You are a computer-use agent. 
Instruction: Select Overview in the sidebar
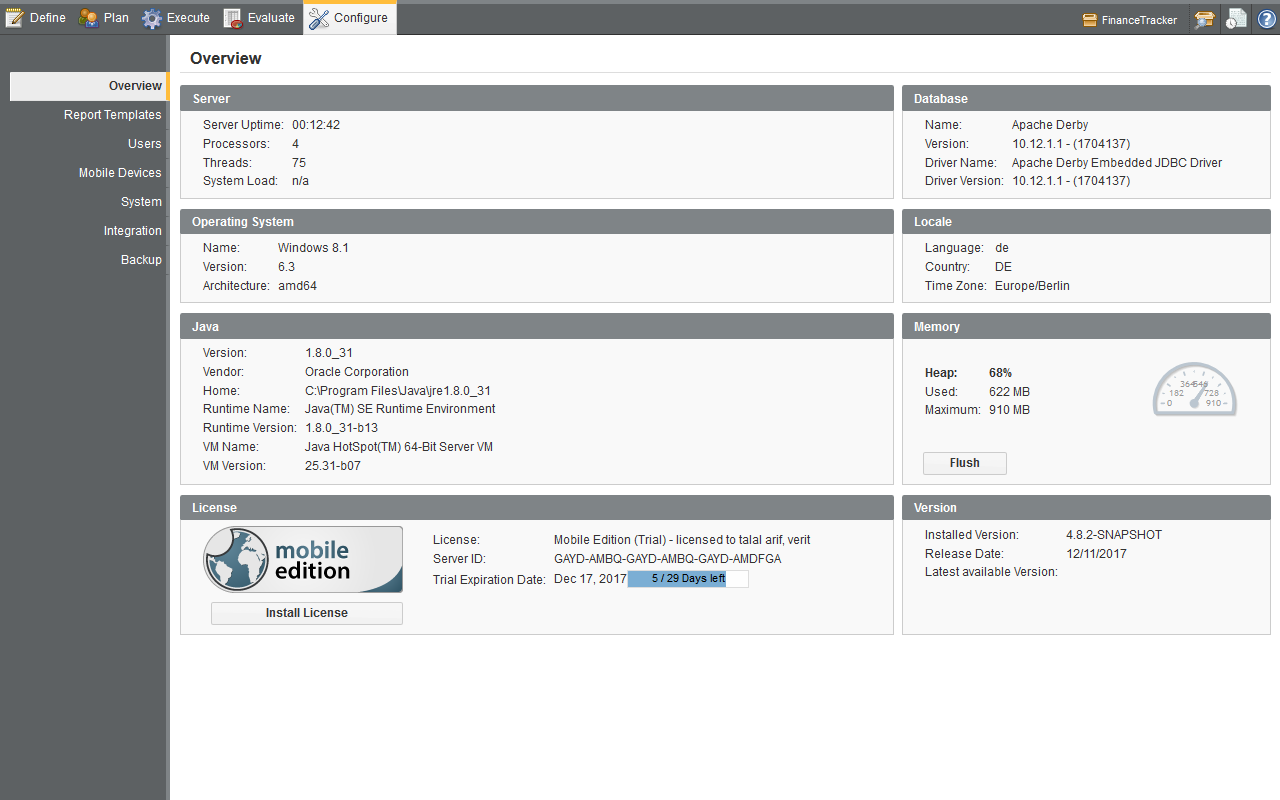coord(89,86)
